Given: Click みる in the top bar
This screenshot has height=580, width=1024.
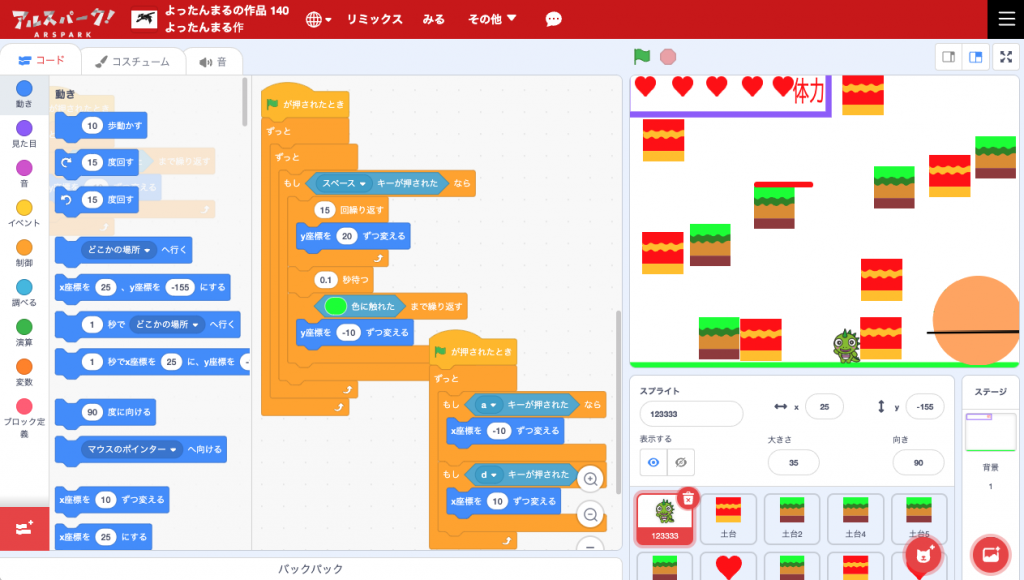Looking at the screenshot, I should point(434,20).
